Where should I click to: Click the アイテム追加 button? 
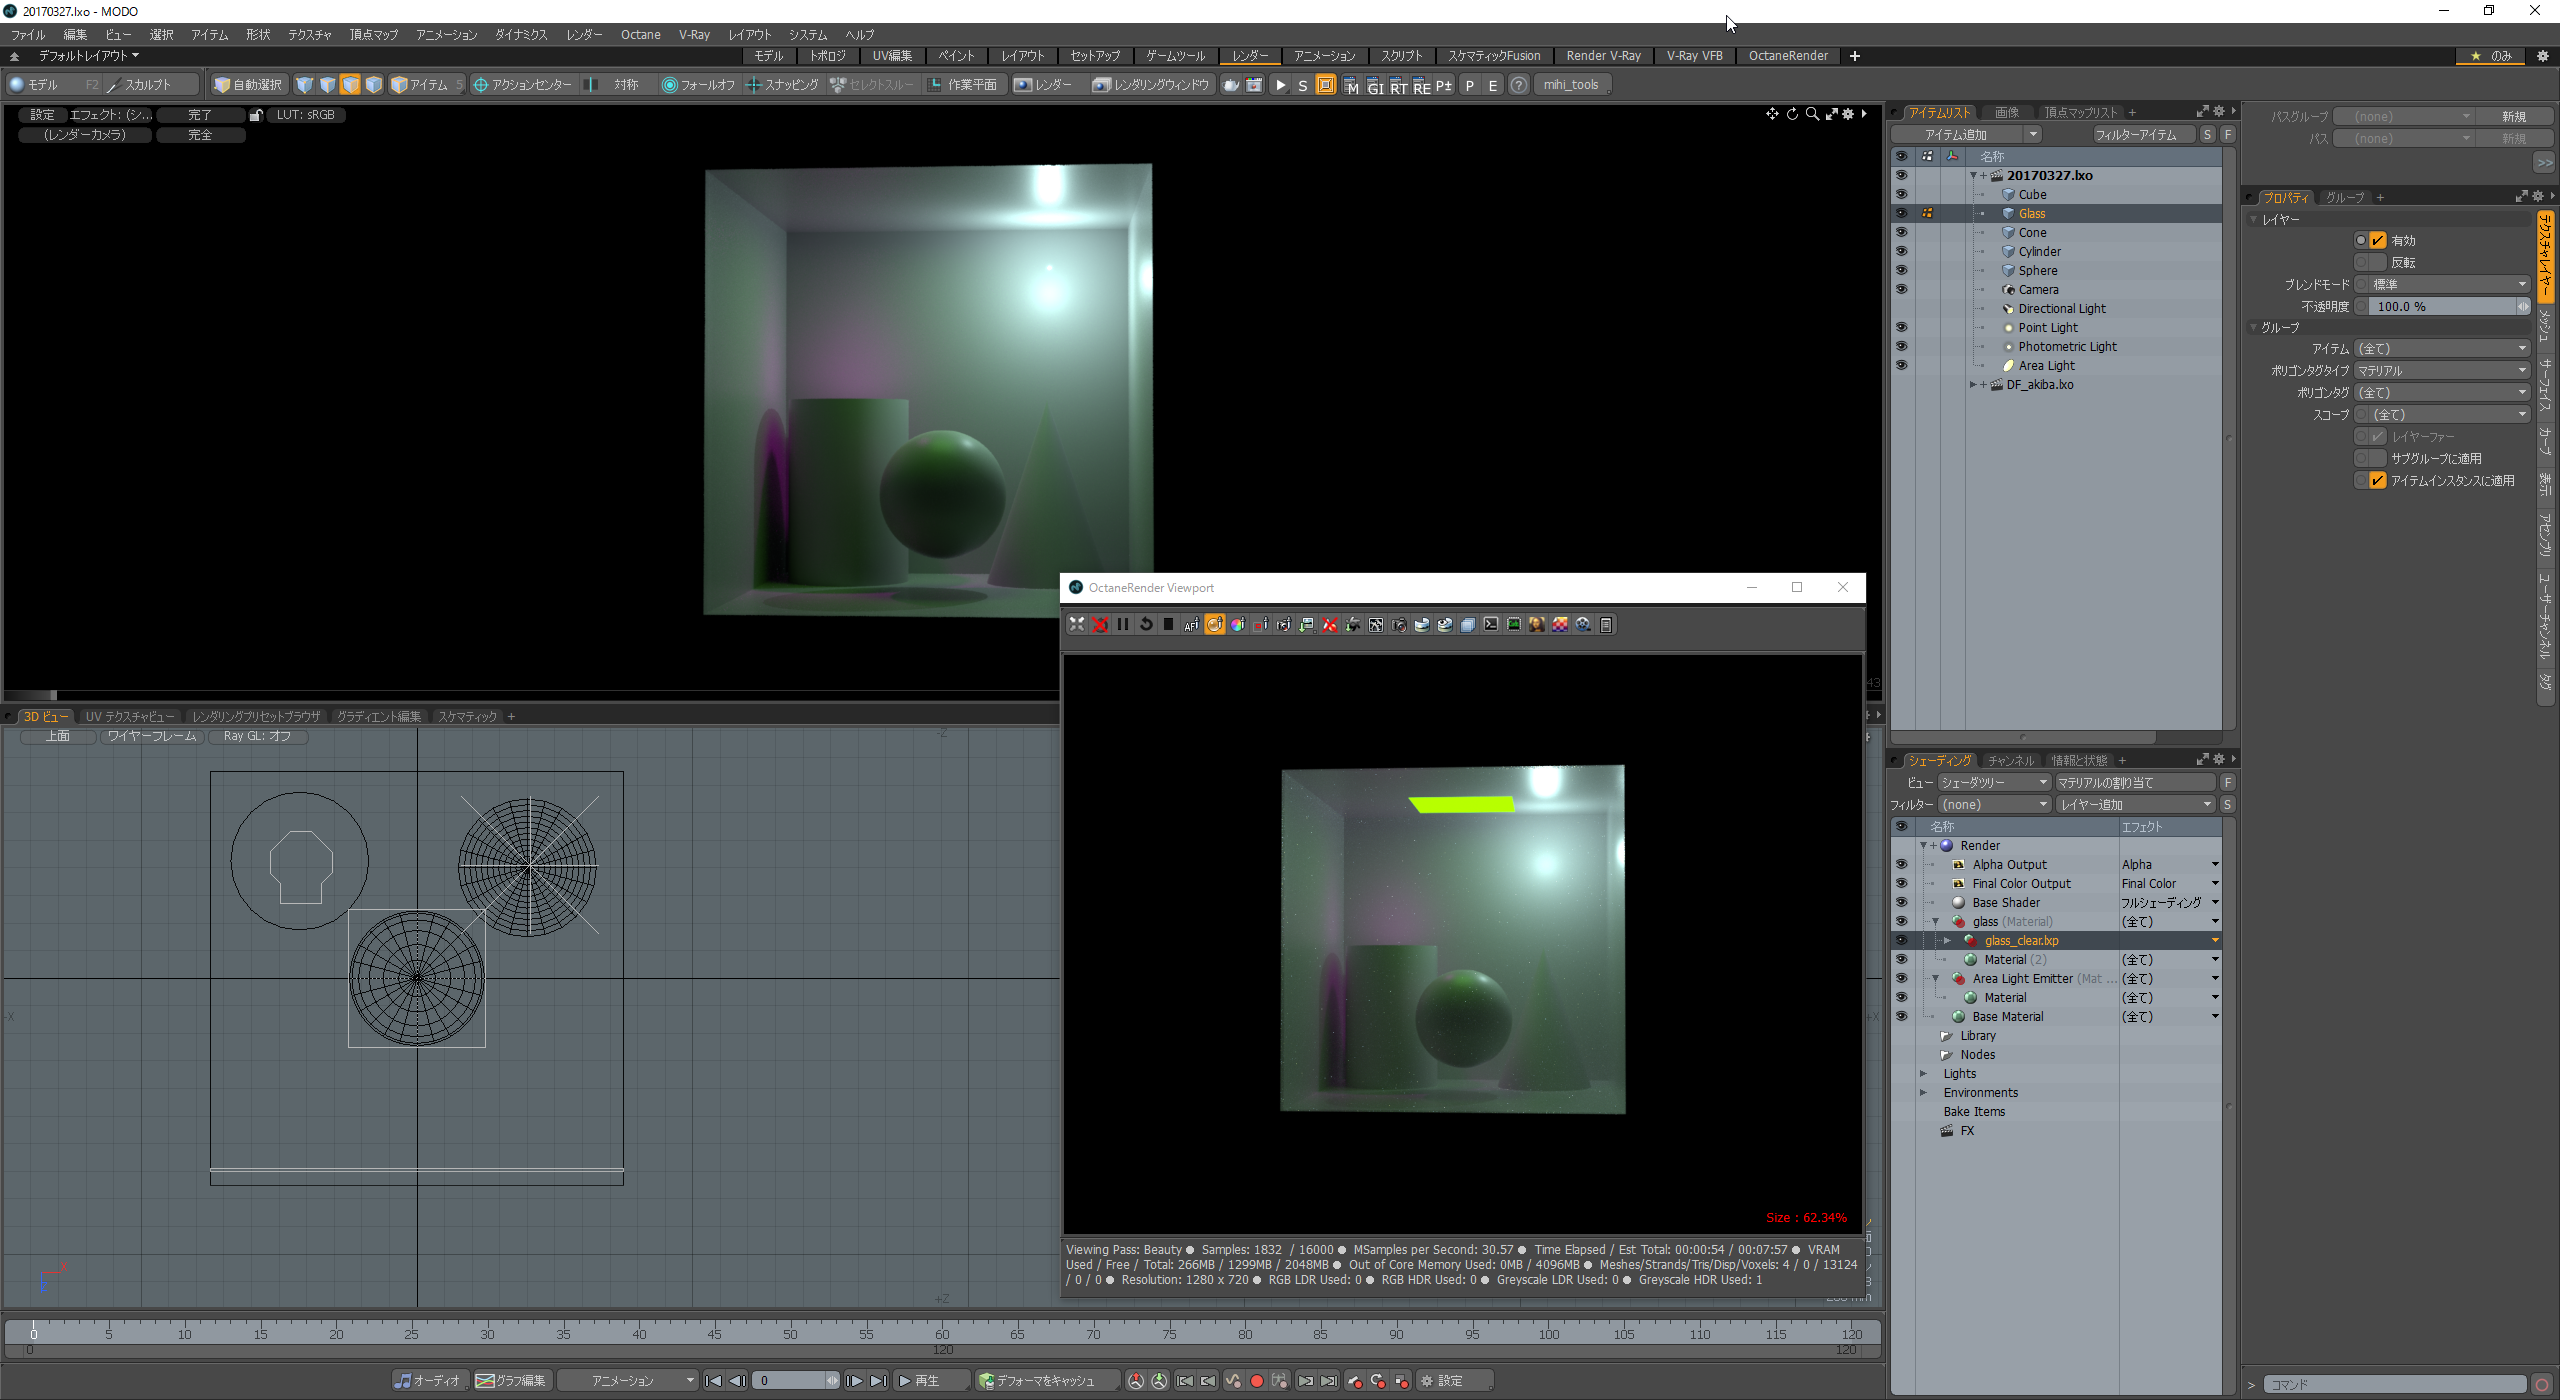click(1955, 135)
